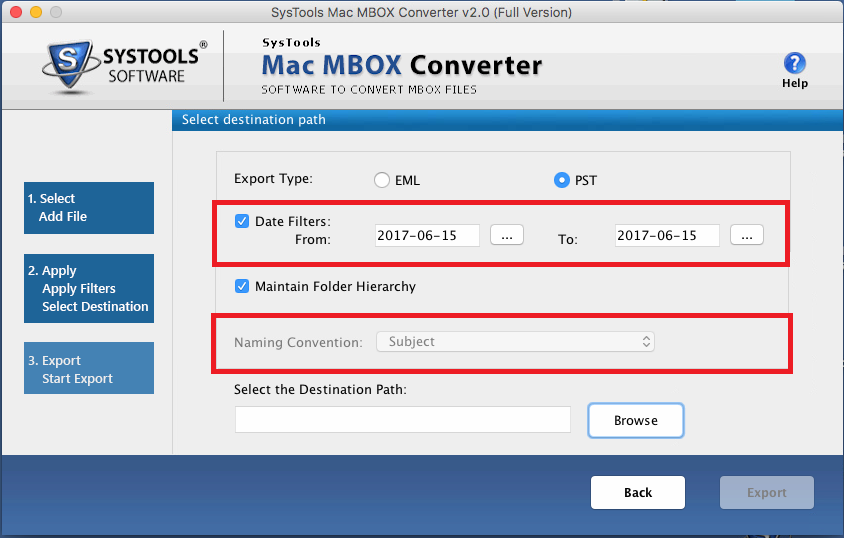Click 'Select the Destination Path:' label
844x538 pixels.
[x=320, y=389]
